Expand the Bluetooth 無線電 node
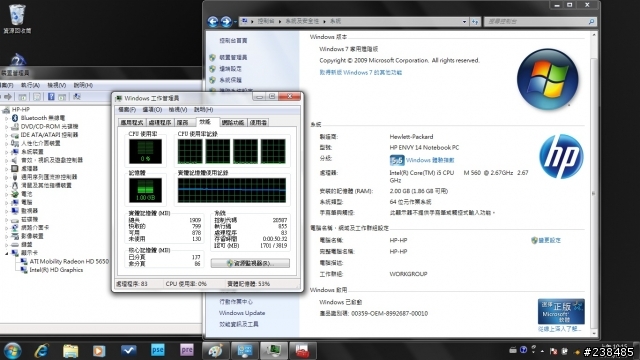 click(x=7, y=118)
